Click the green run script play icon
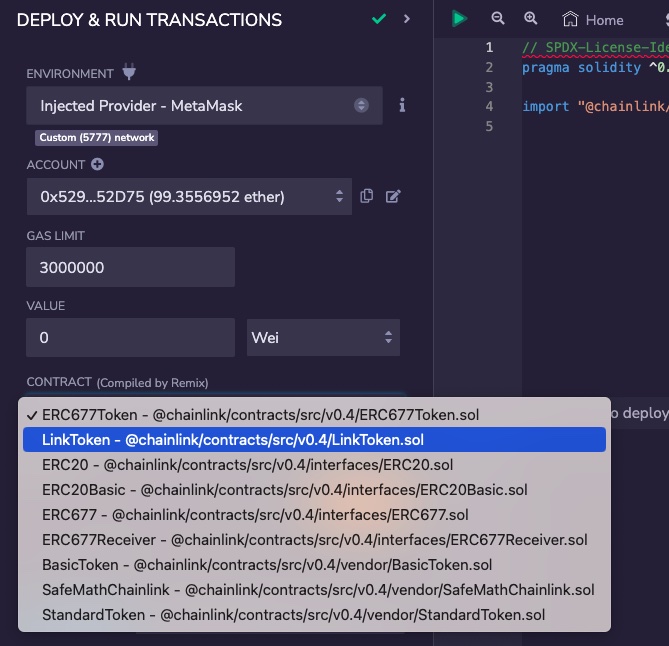The image size is (669, 646). 459,19
